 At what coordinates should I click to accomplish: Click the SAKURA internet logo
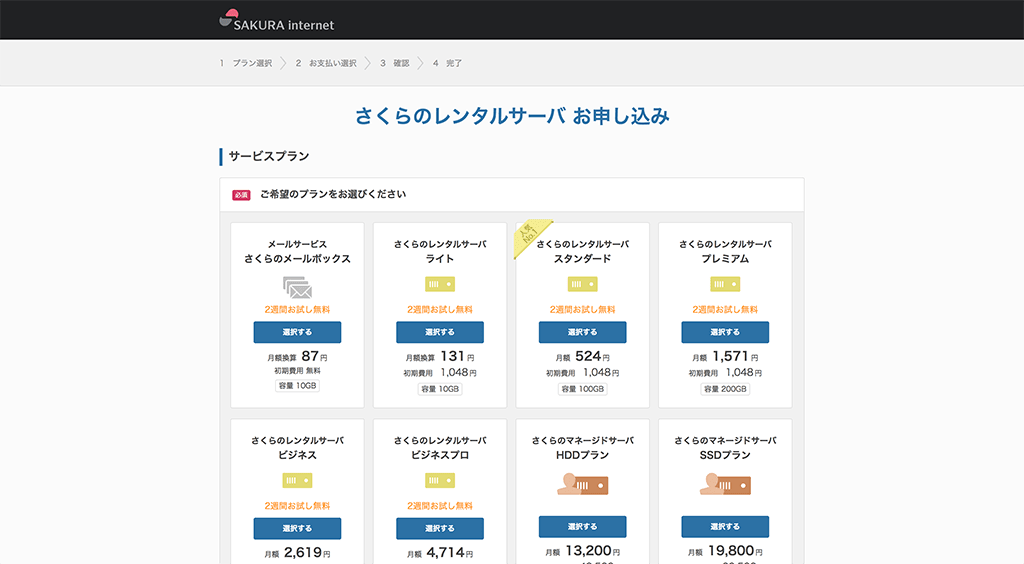click(276, 20)
